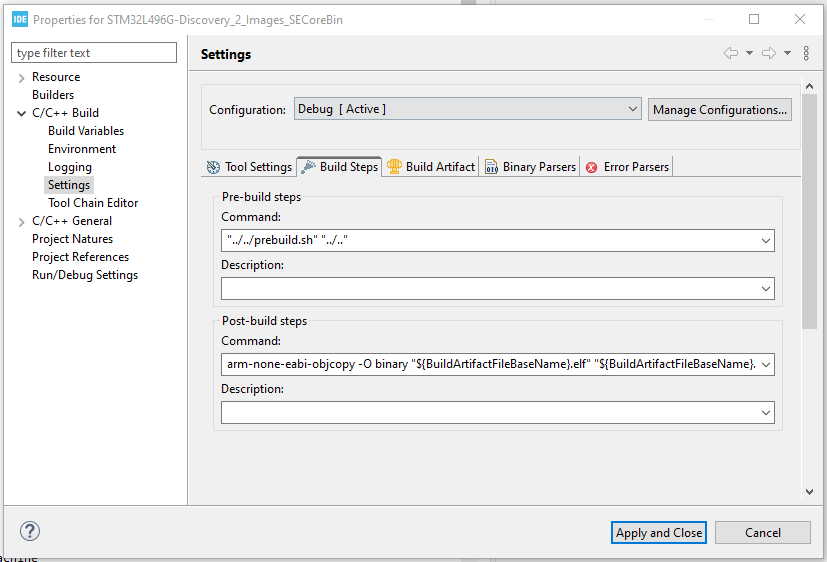The image size is (827, 562).
Task: Click the scrollbar up arrow
Action: pyautogui.click(x=810, y=86)
